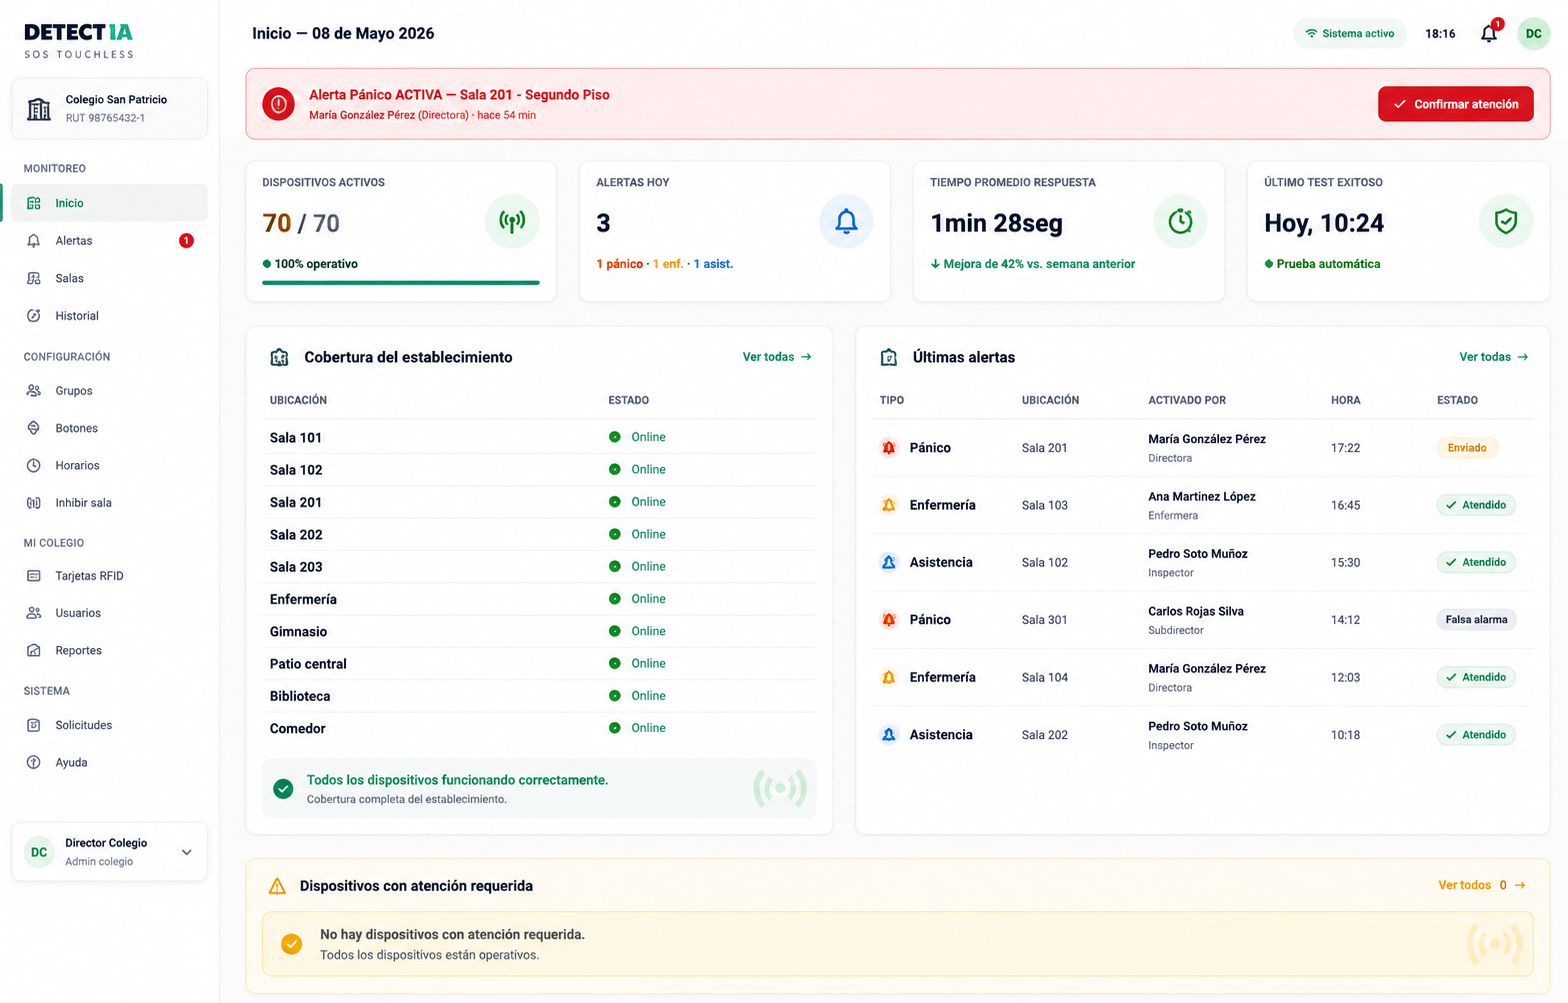Click Ana Martinez López in alerts table
The height and width of the screenshot is (1003, 1568).
1201,496
